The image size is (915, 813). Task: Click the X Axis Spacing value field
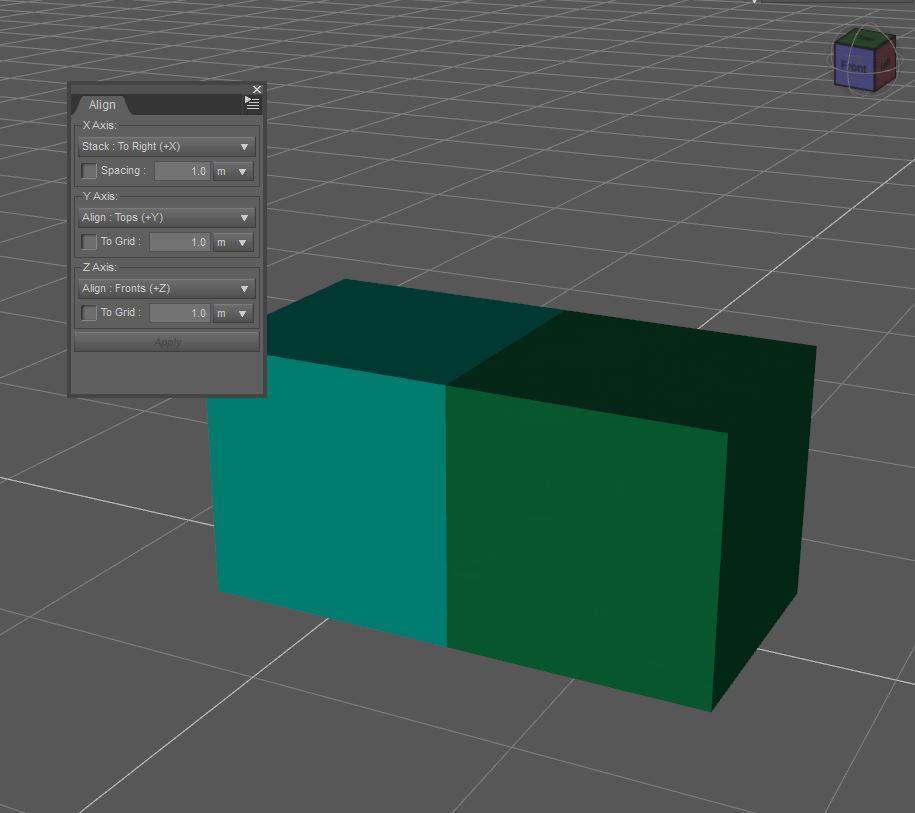182,171
